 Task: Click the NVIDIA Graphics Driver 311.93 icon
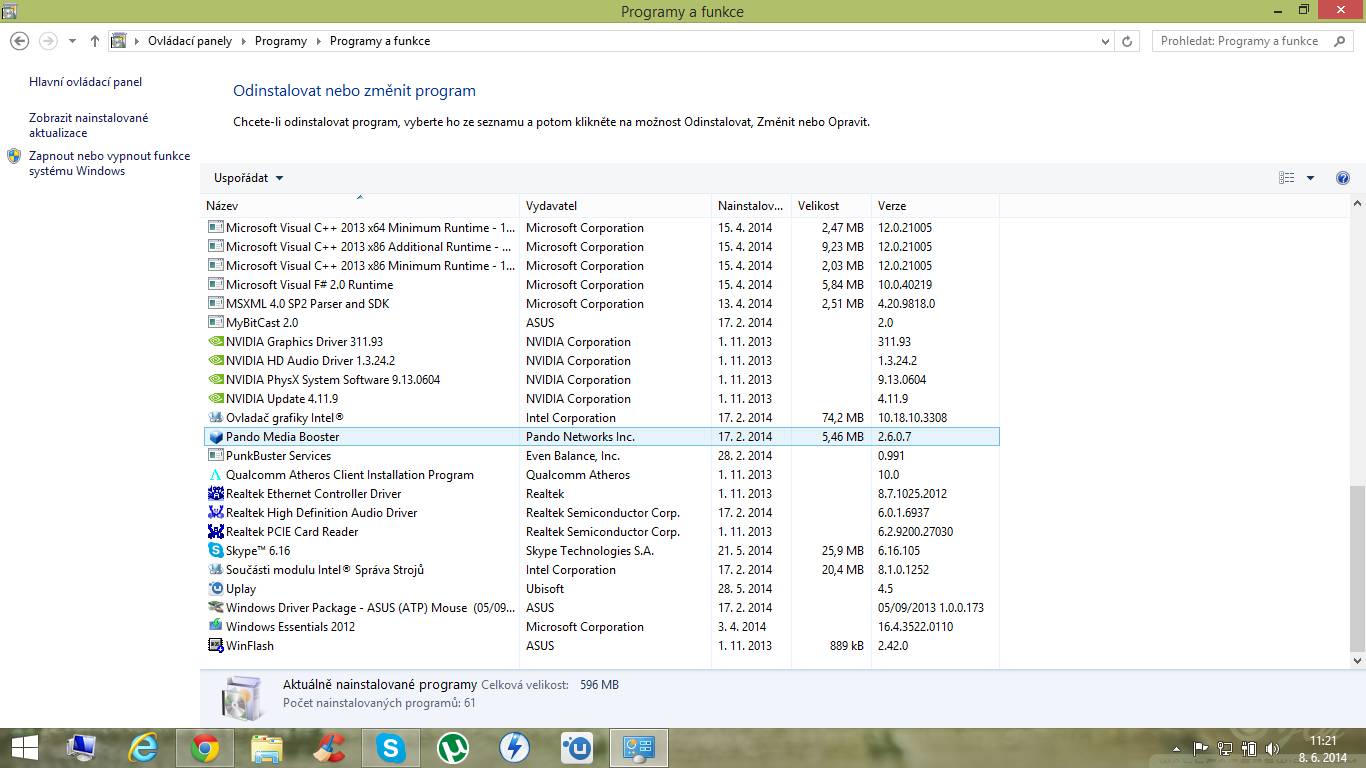click(x=216, y=342)
